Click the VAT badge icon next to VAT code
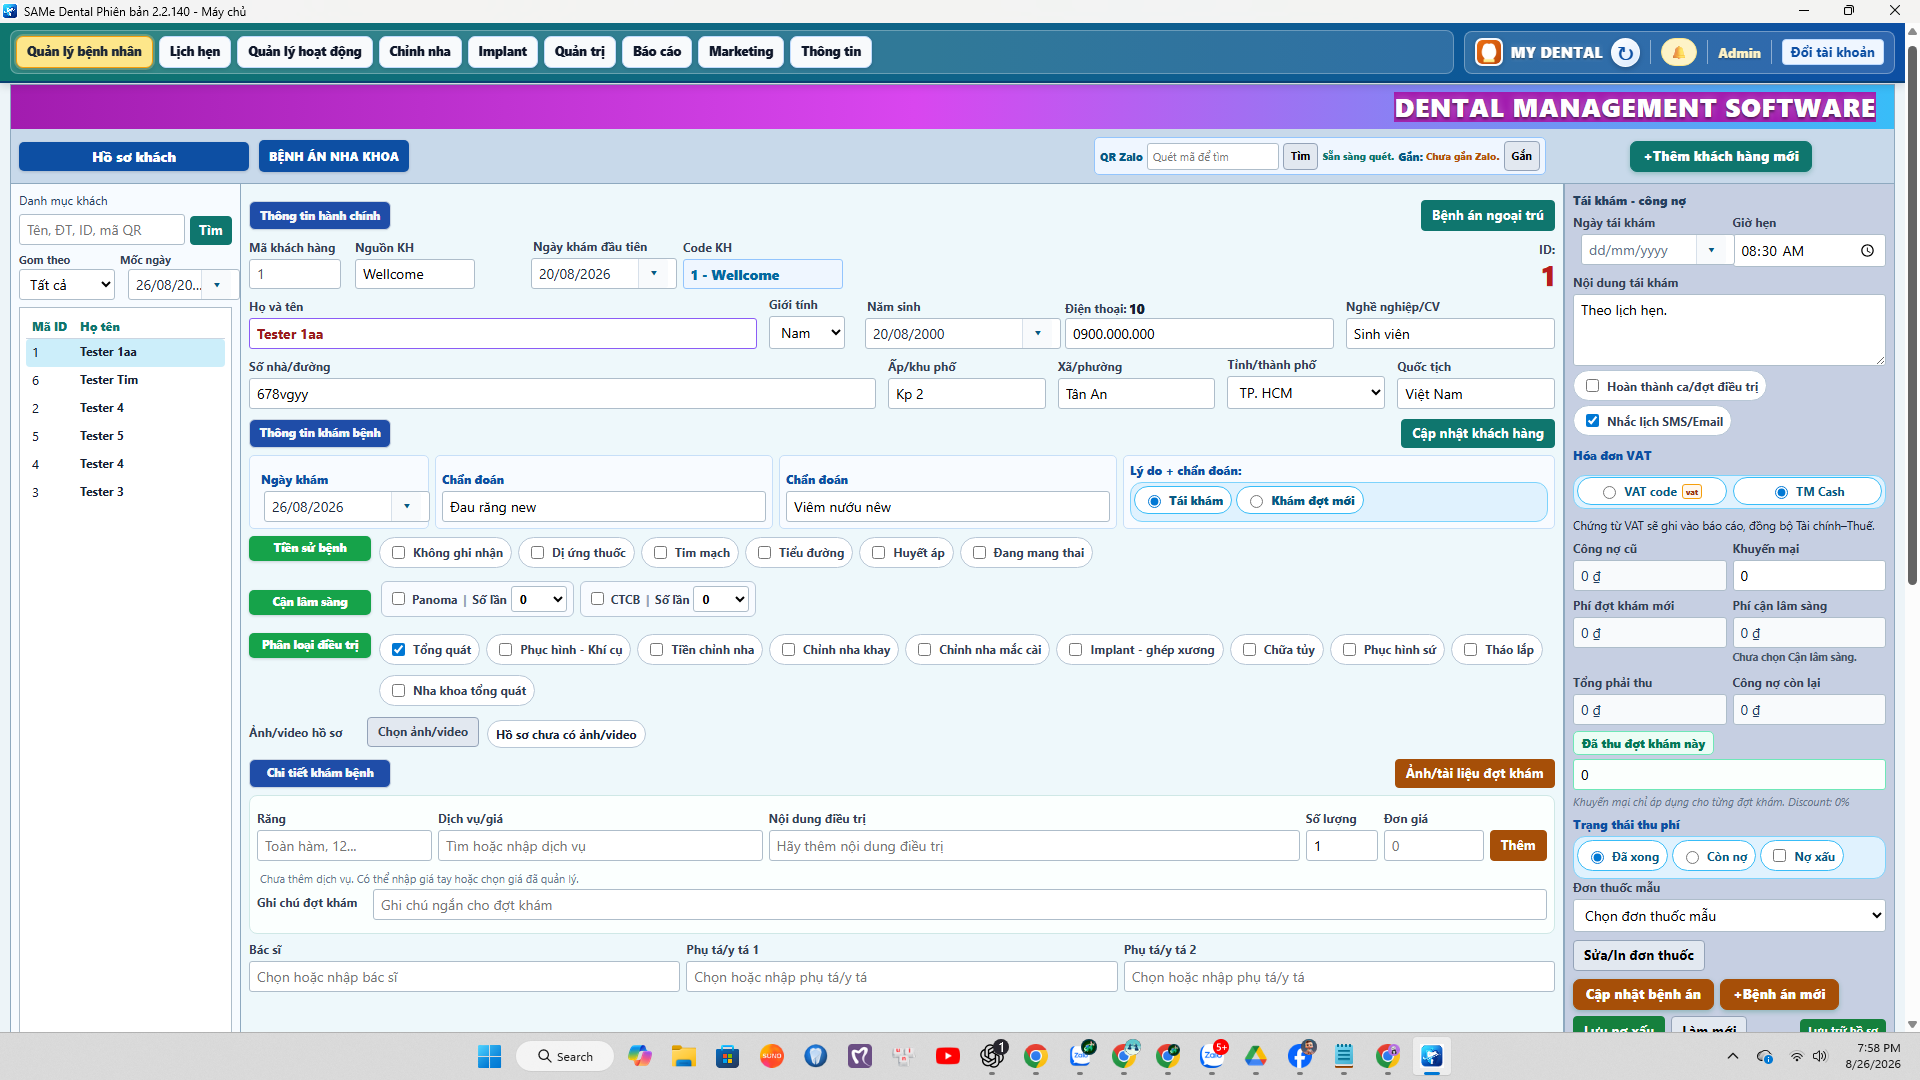 tap(1692, 492)
